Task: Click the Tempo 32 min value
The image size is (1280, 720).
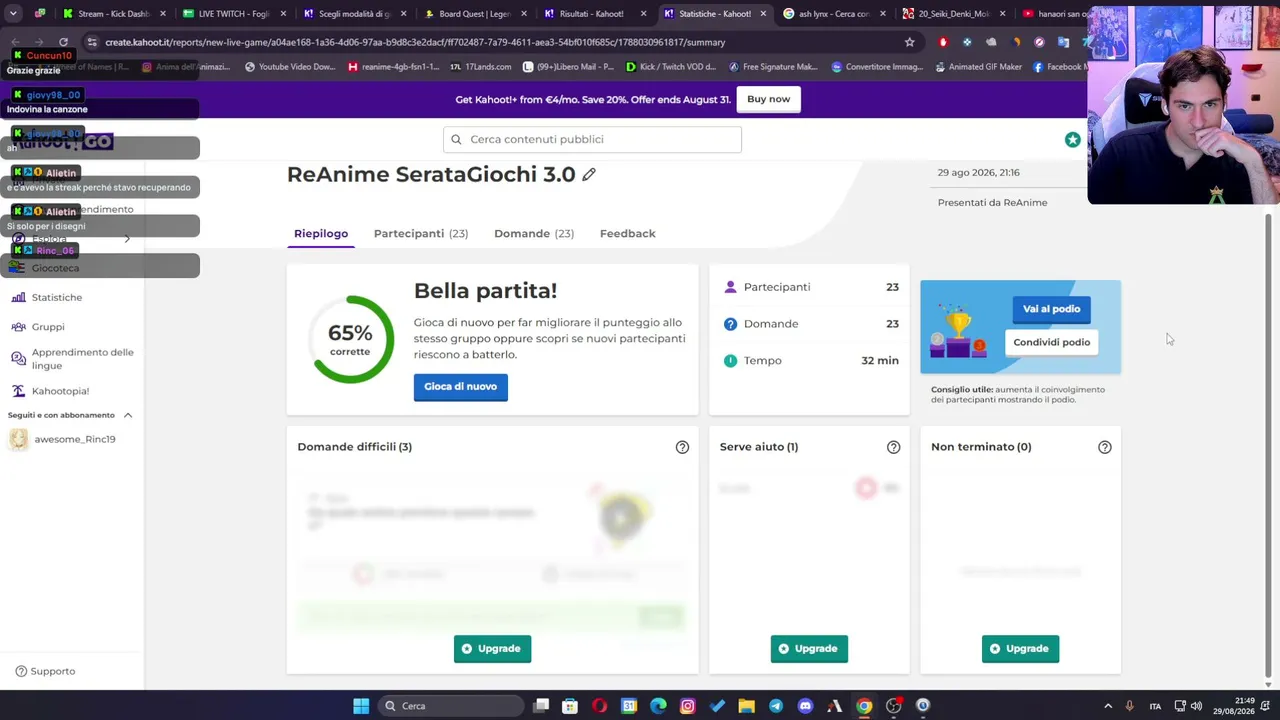Action: 880,361
